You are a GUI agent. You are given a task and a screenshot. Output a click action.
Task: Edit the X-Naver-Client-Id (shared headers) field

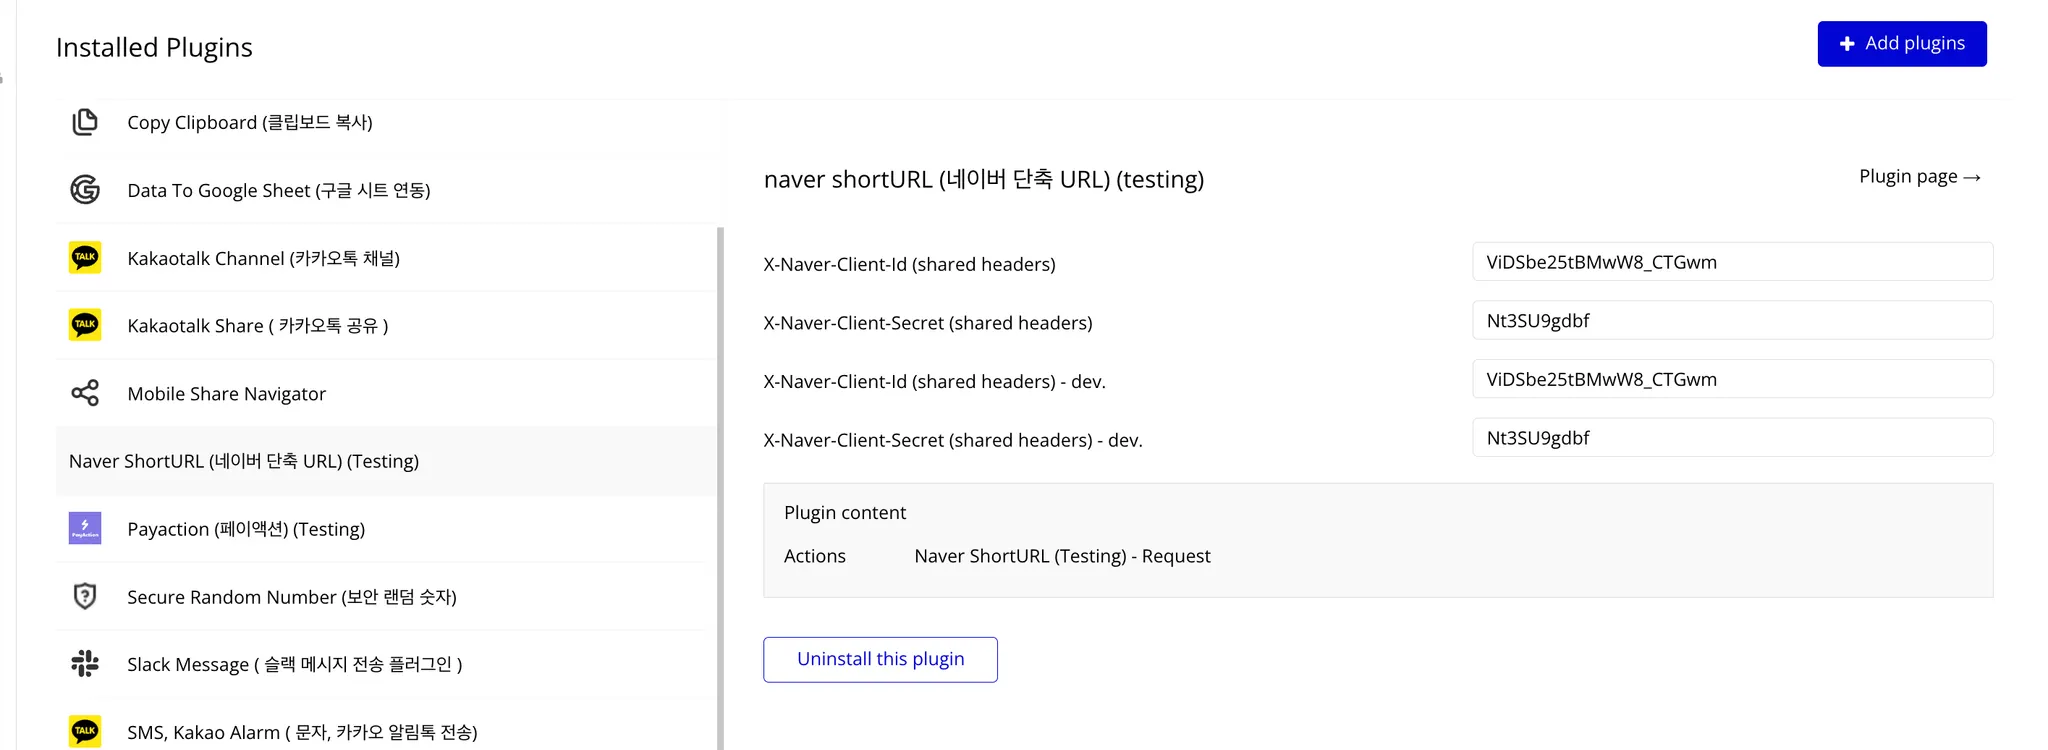tap(1732, 262)
